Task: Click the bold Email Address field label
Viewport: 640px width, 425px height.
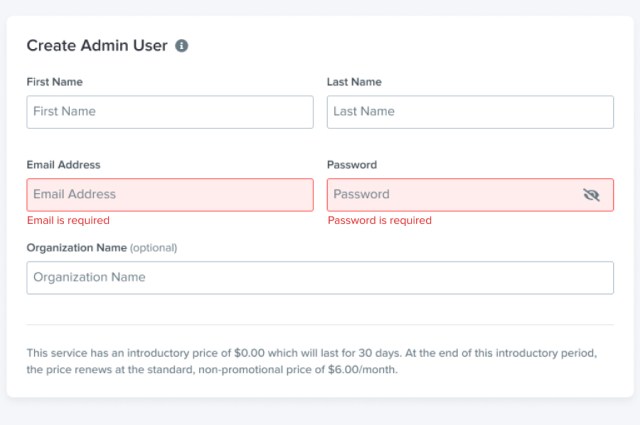Action: pyautogui.click(x=64, y=165)
